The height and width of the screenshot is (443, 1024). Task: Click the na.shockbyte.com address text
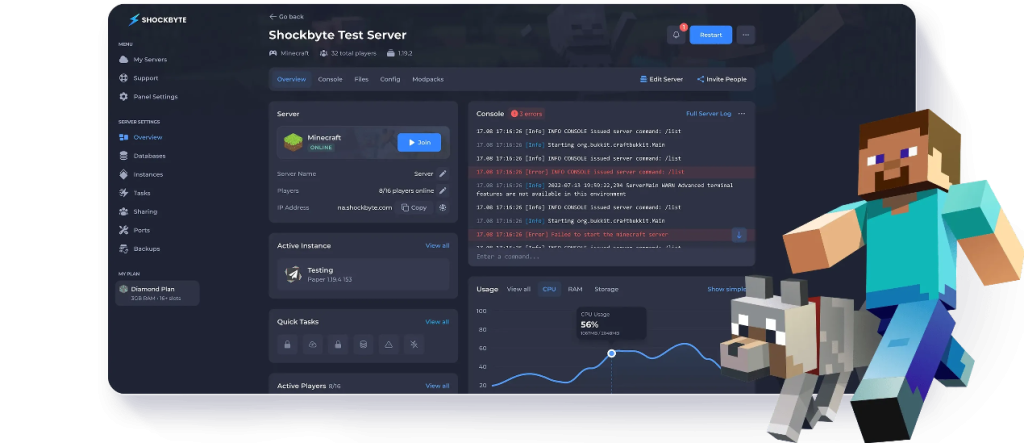pos(364,208)
